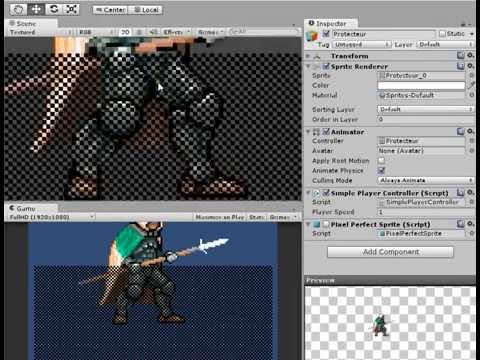Click the GameObject cube icon in the Inspector
Image resolution: width=480 pixels, height=360 pixels.
click(x=312, y=36)
